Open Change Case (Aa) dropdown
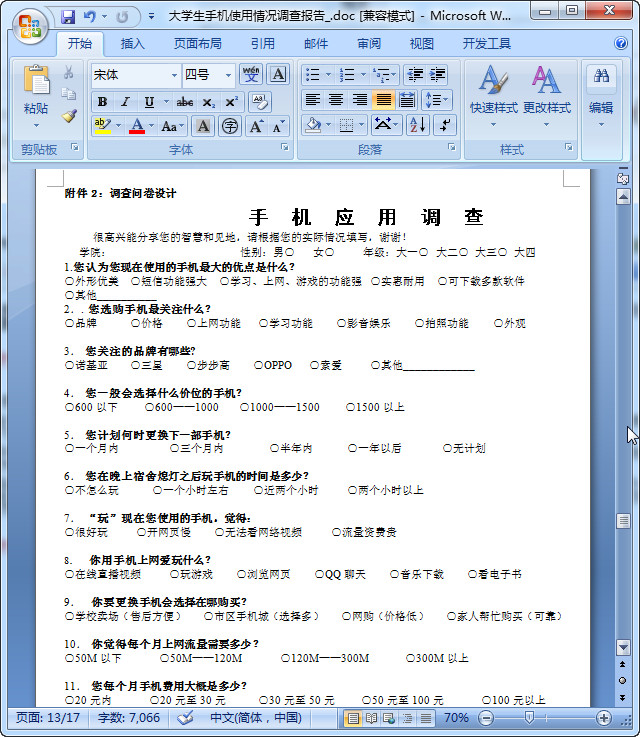The image size is (640, 737). 172,126
